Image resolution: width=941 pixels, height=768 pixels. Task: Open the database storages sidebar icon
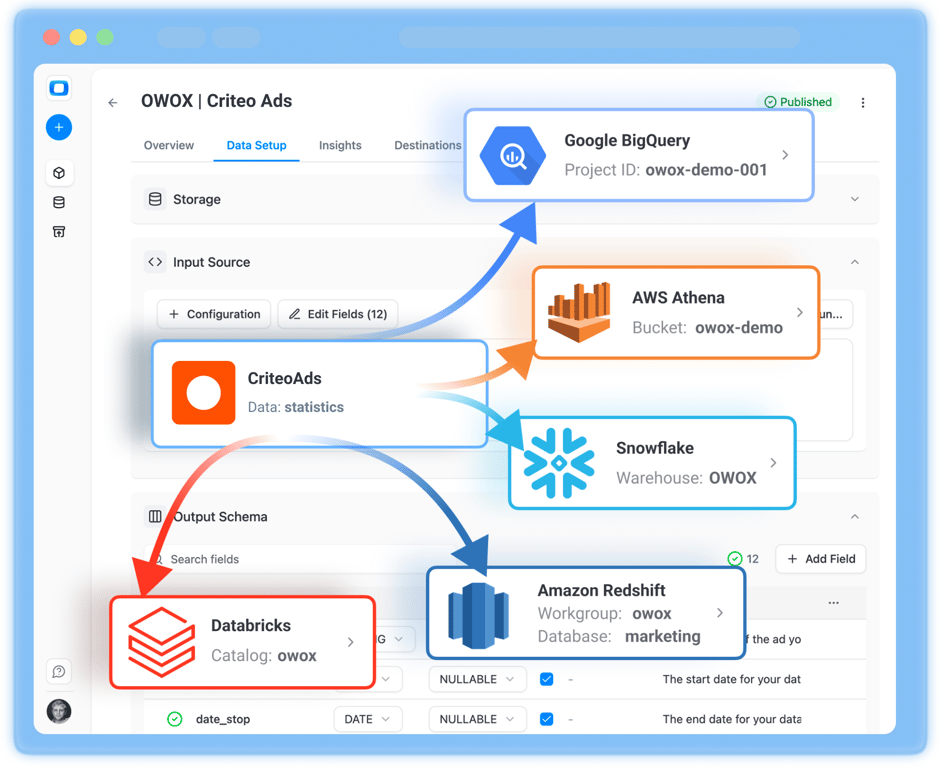59,202
